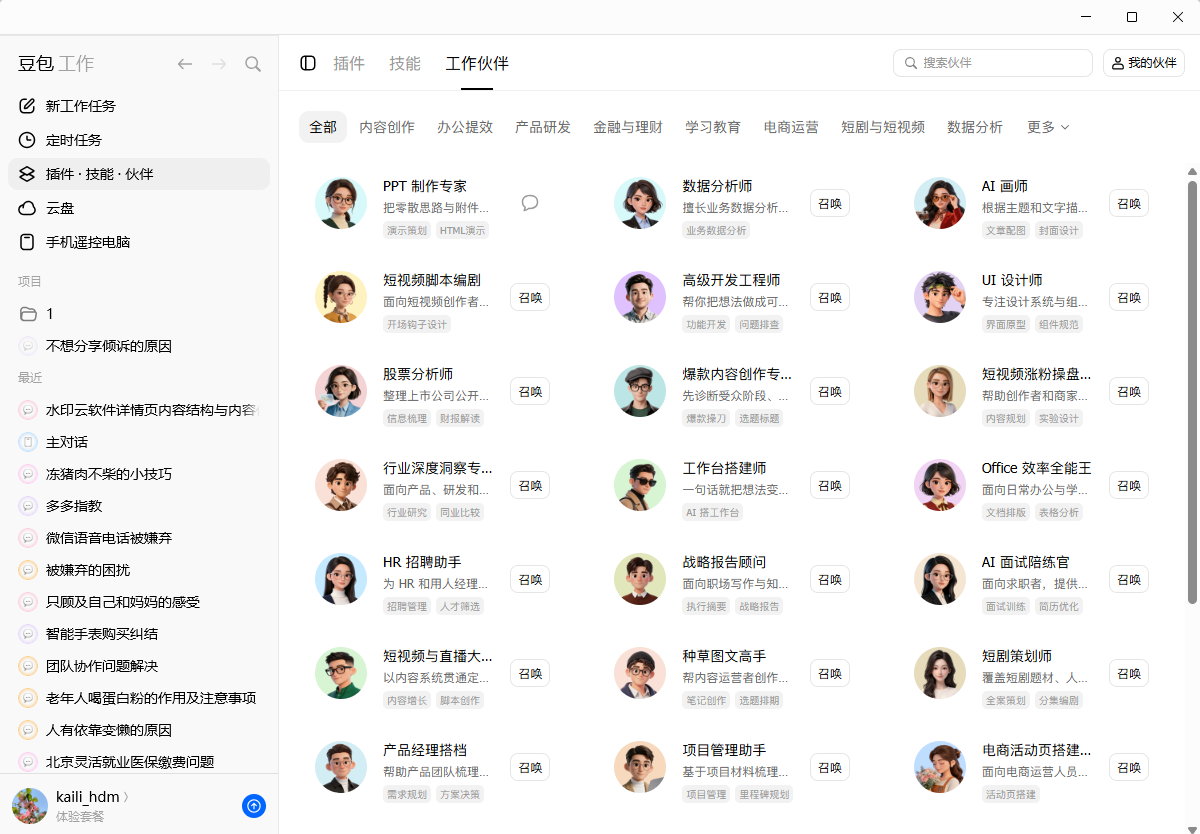The image size is (1200, 834).
Task: Click the 财报解读 tag
Action: tap(460, 418)
